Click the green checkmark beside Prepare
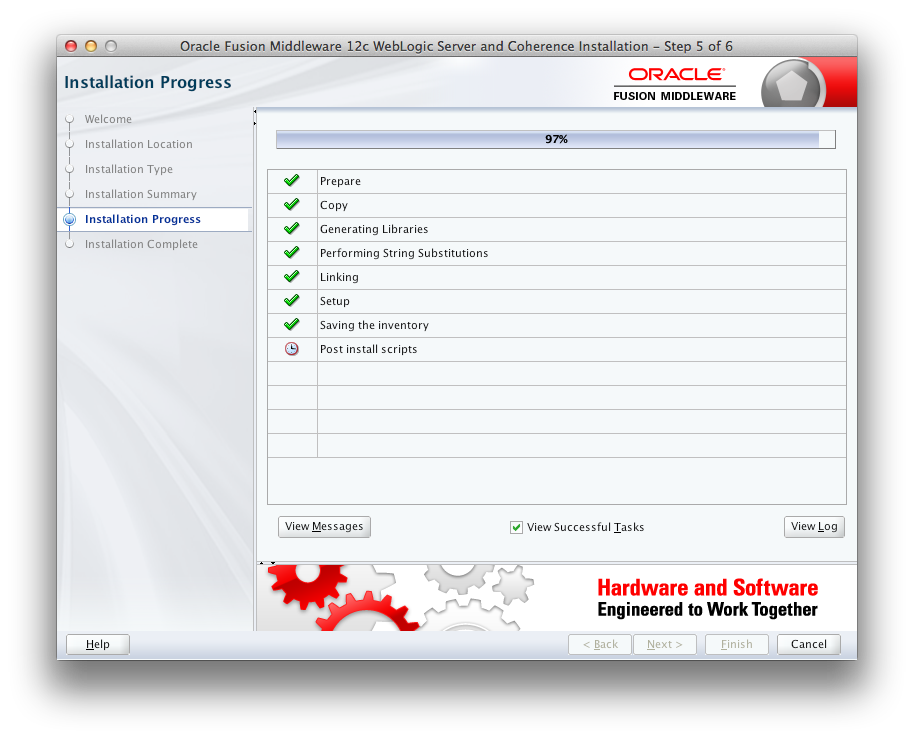Screen dimensions: 914x739 point(291,181)
